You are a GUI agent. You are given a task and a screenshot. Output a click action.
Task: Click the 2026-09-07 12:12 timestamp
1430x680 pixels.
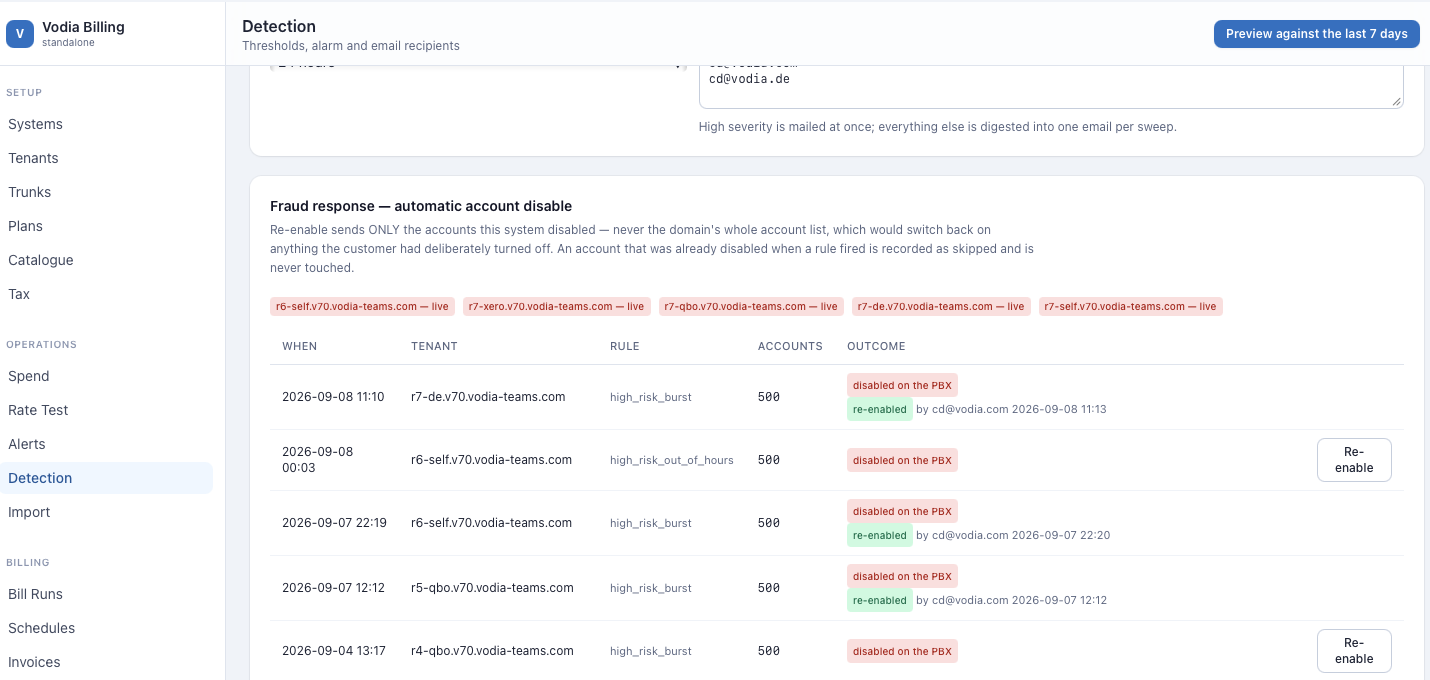click(x=333, y=588)
